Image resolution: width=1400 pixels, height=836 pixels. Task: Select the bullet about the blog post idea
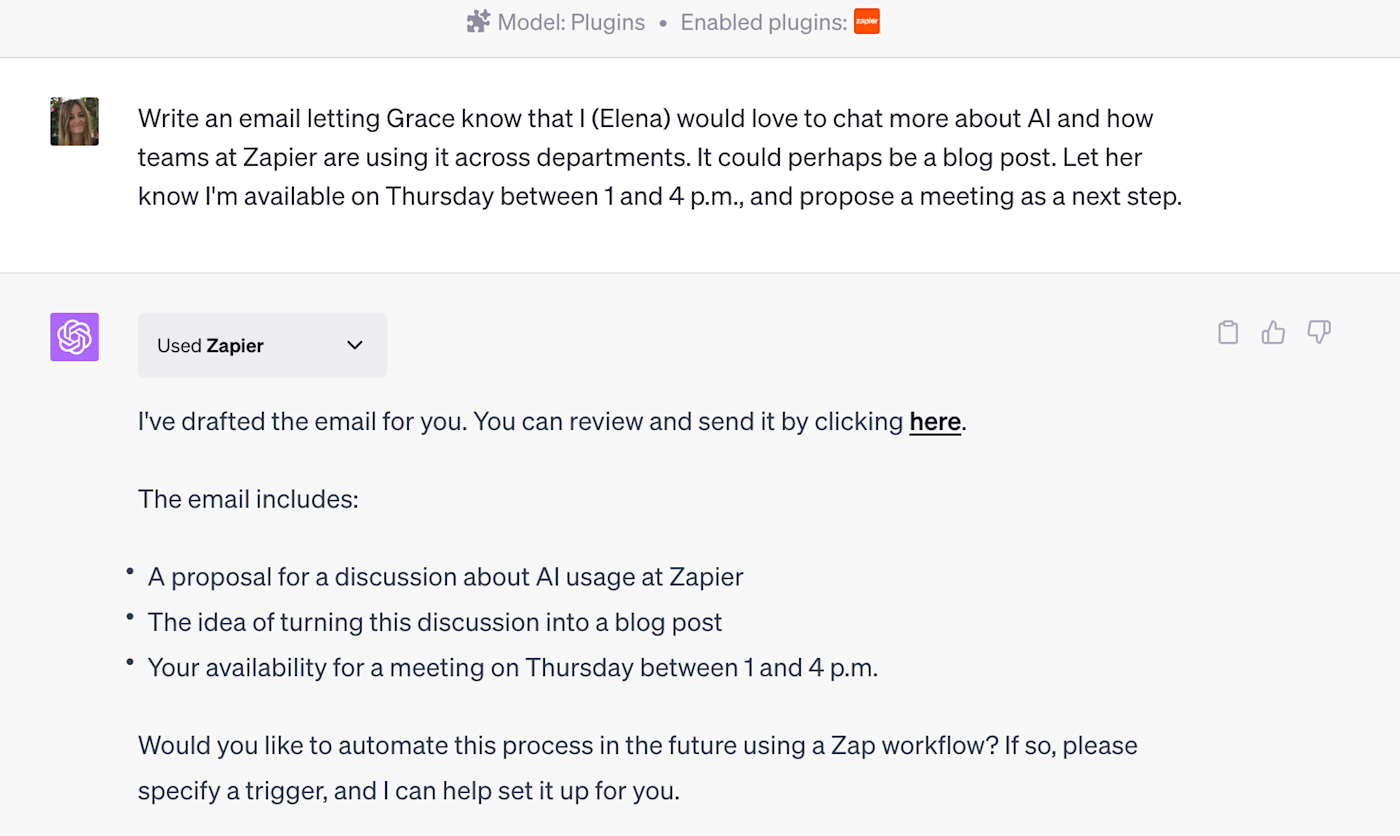[435, 622]
